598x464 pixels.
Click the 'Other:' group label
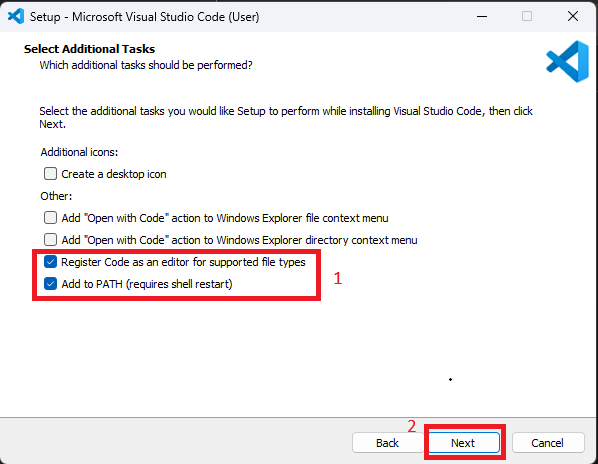(56, 196)
